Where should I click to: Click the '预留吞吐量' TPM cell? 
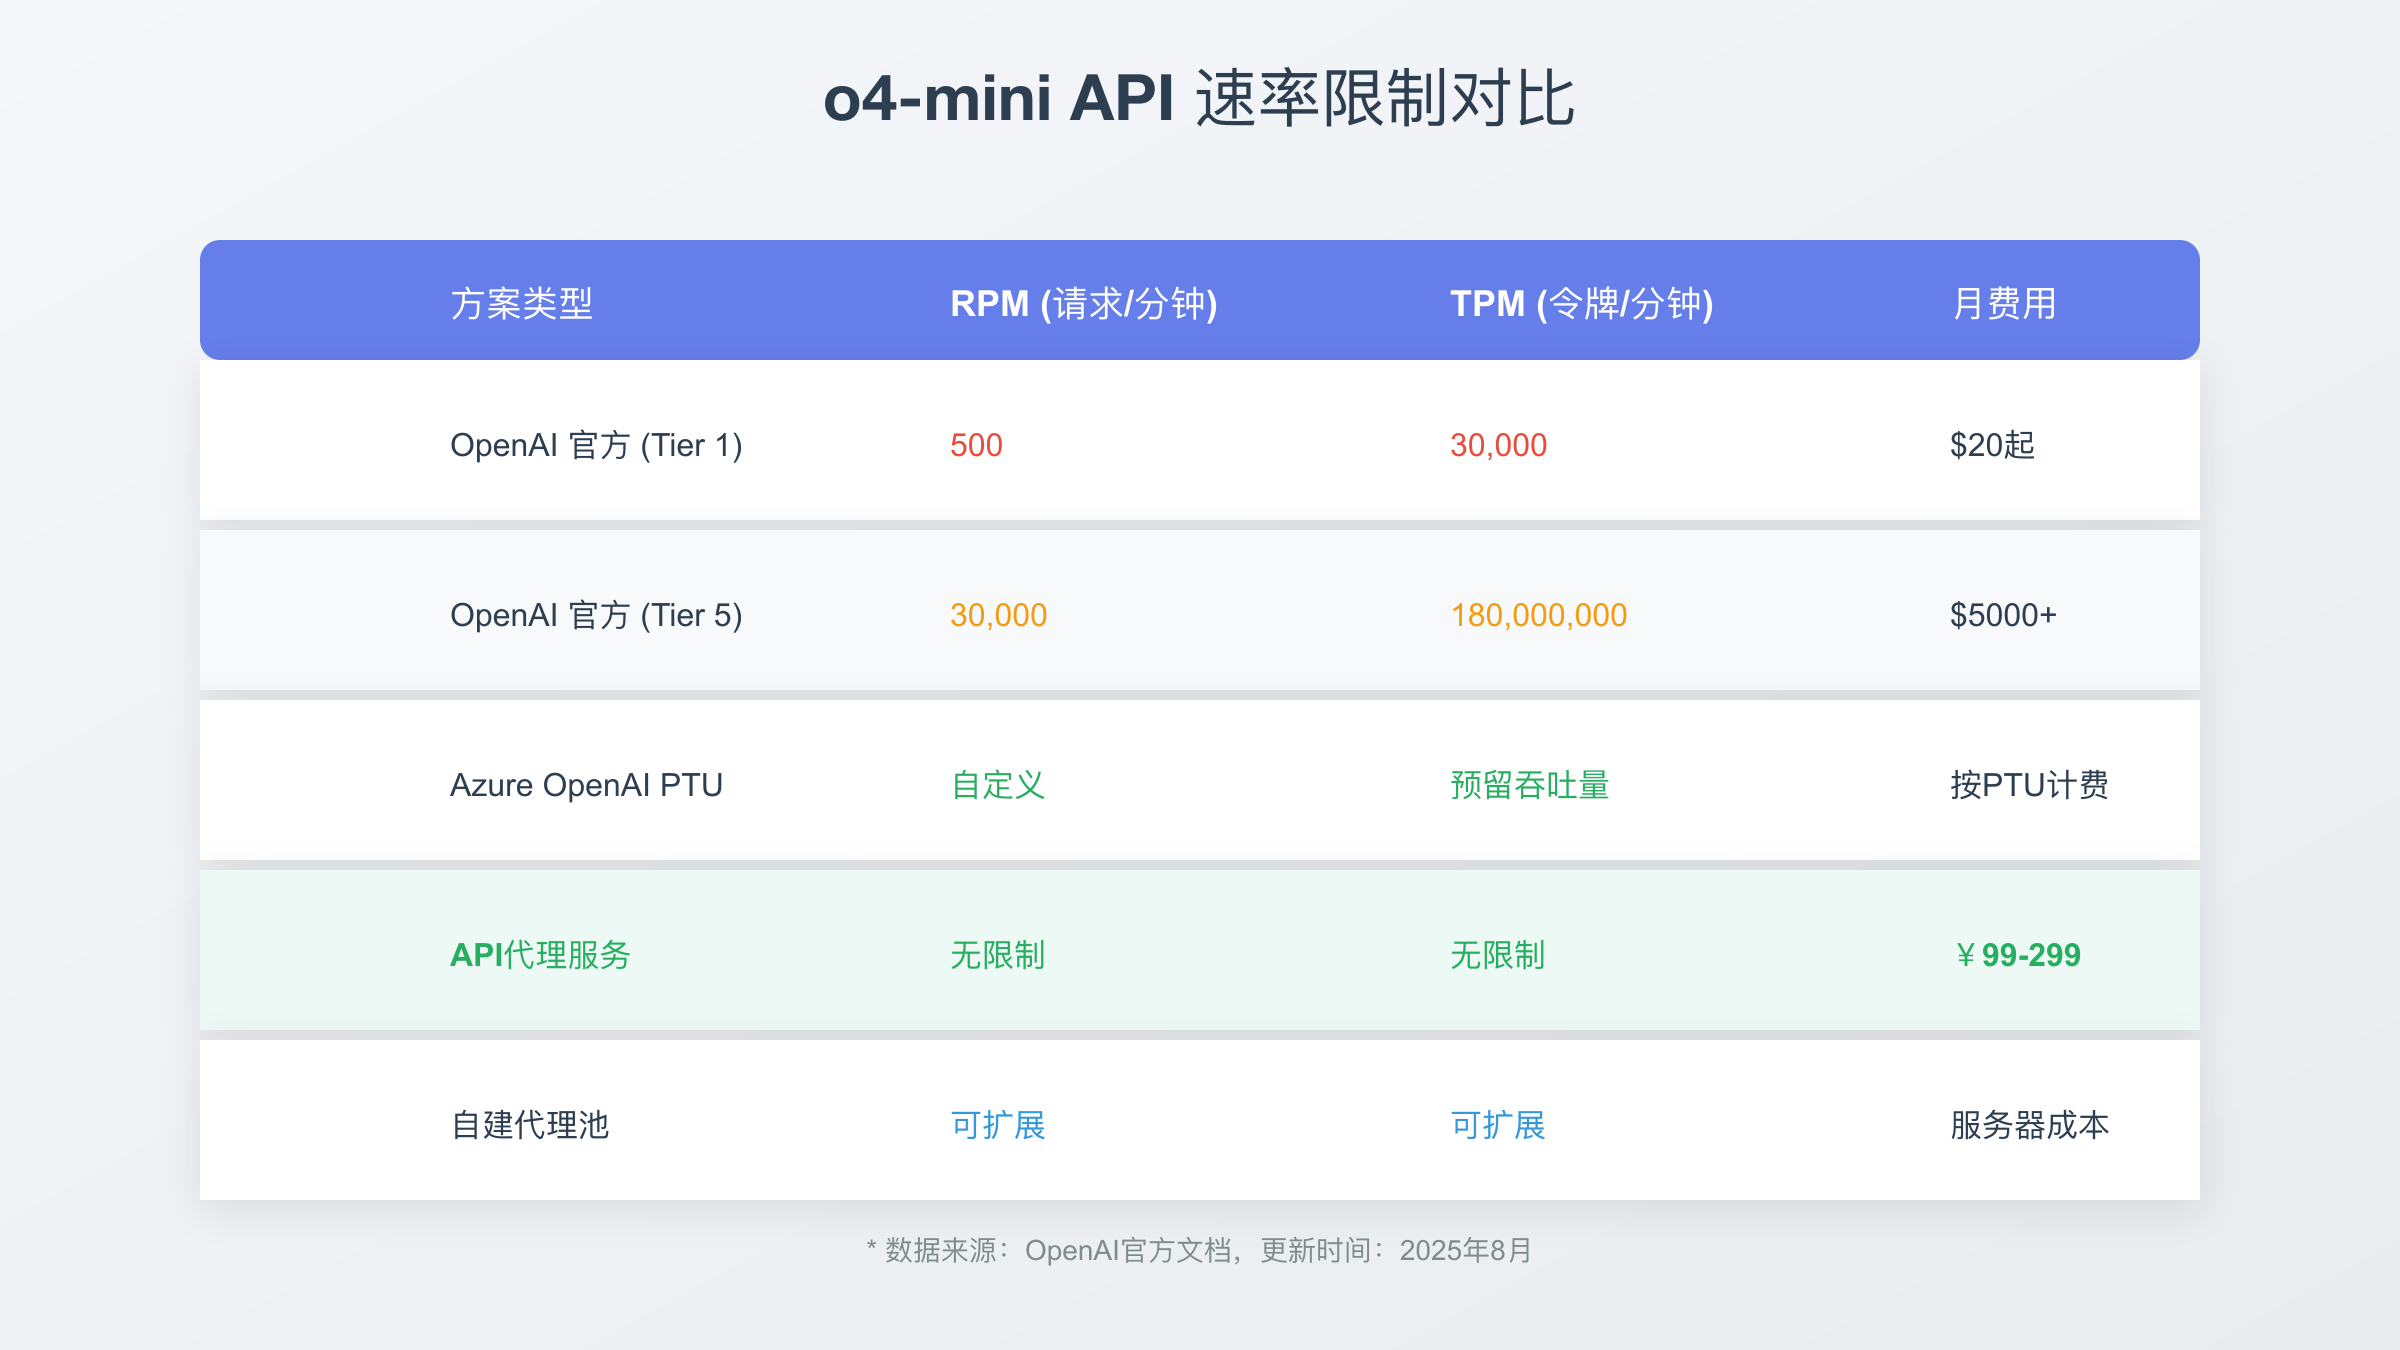coord(1530,785)
